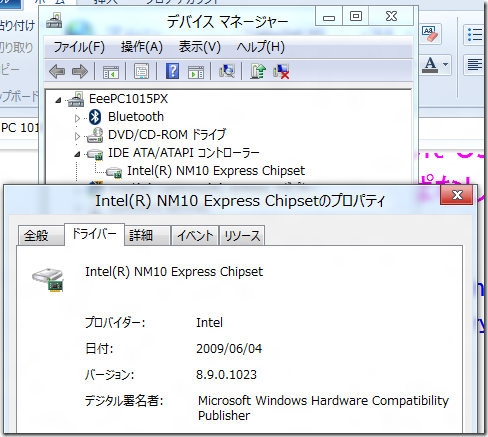Open the font color dropdown arrow in Word
Screen dimensions: 488x437
coord(445,64)
